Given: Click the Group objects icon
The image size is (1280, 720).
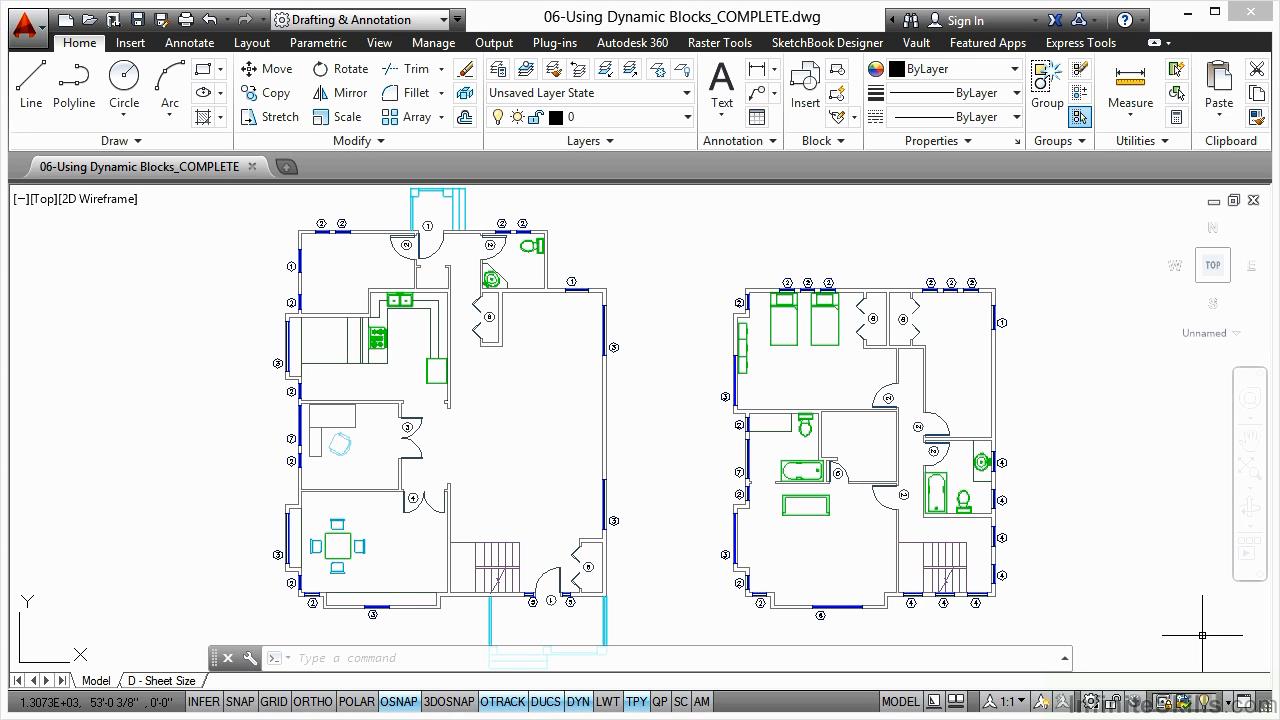Looking at the screenshot, I should (1047, 83).
